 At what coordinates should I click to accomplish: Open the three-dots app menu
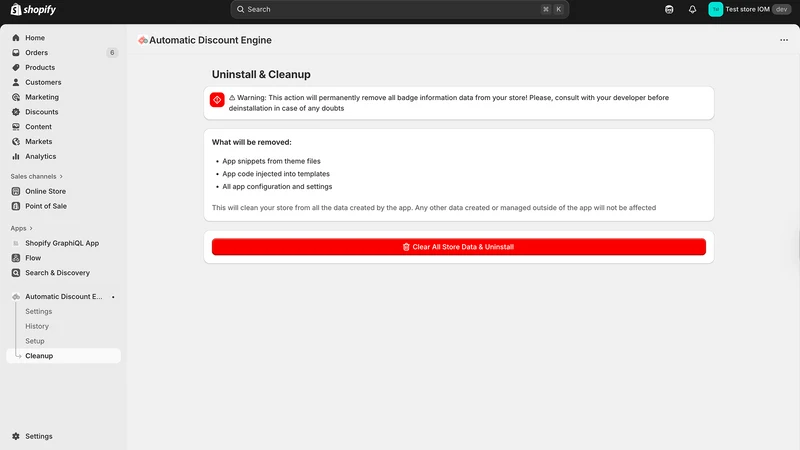coord(784,40)
